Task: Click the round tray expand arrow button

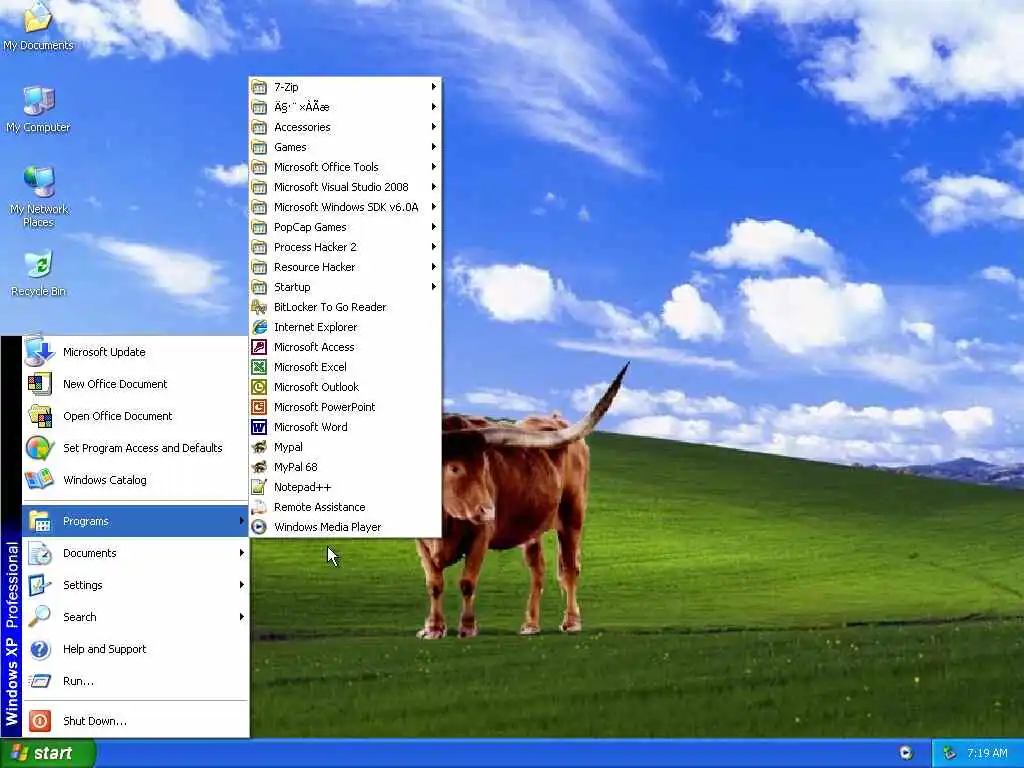Action: point(906,753)
